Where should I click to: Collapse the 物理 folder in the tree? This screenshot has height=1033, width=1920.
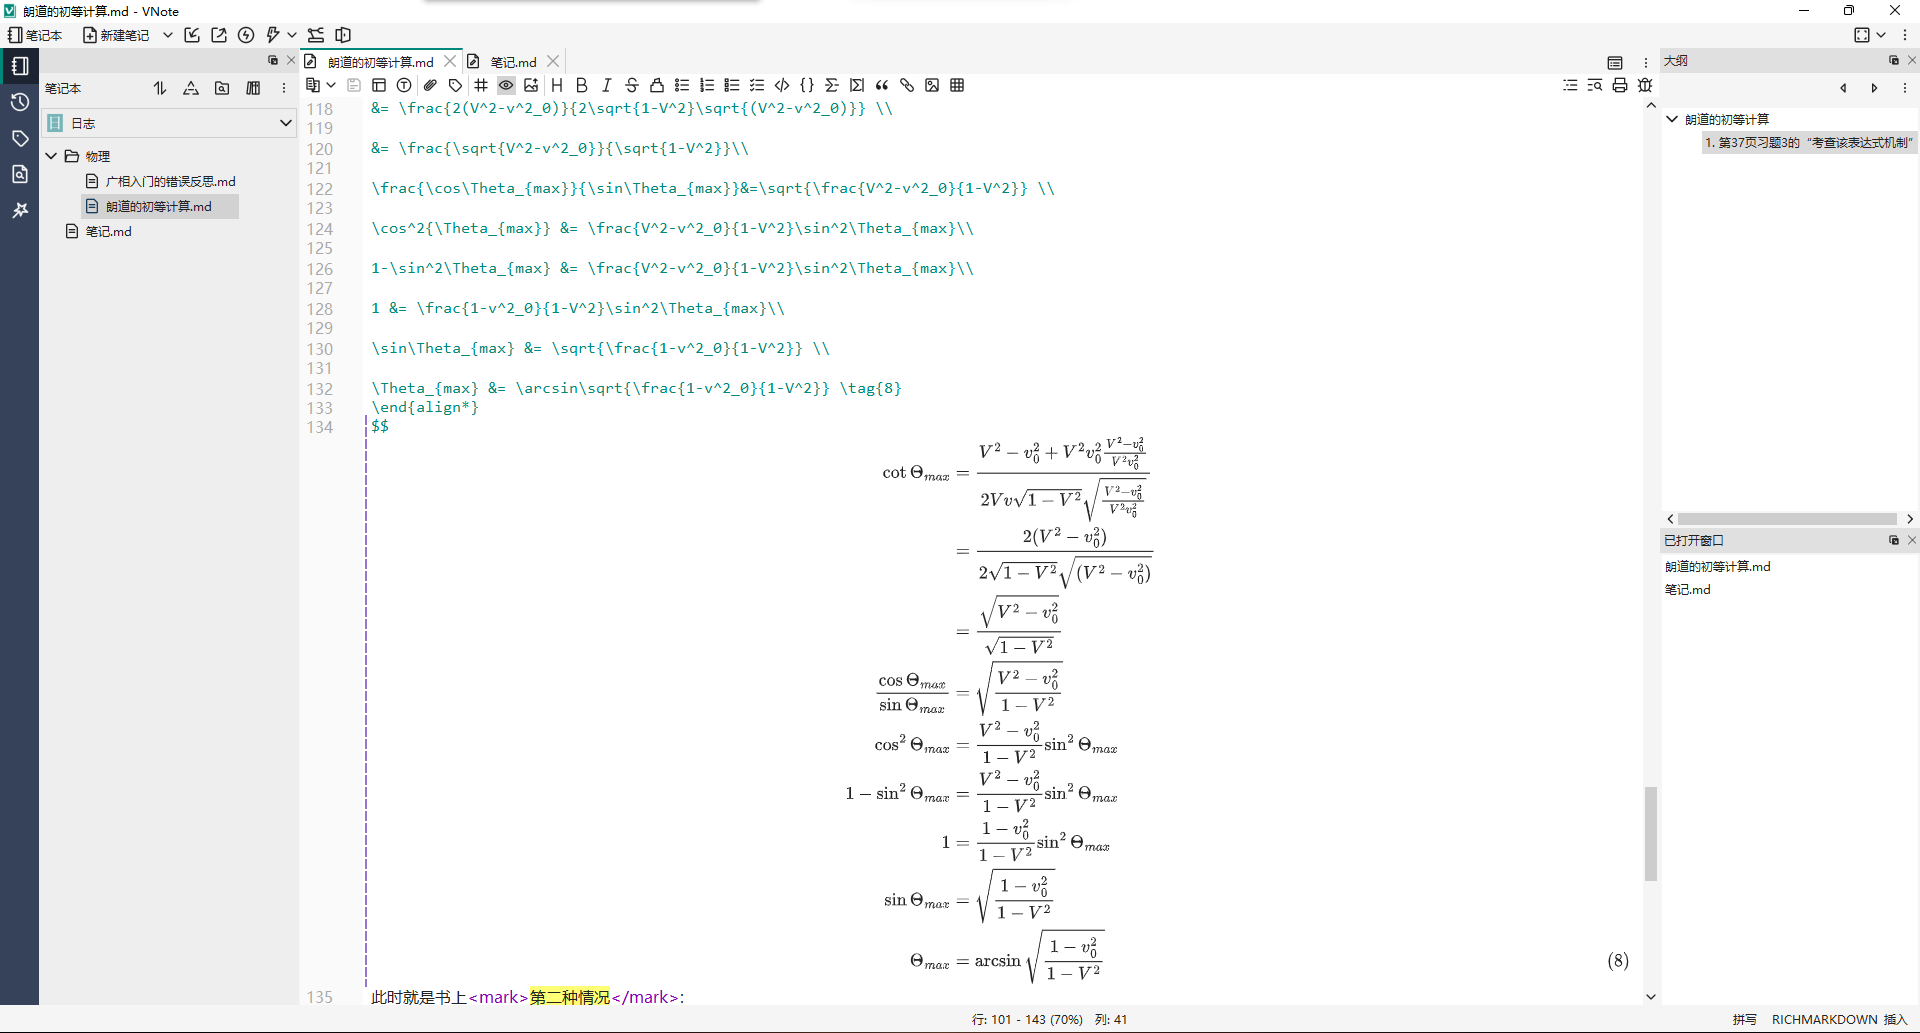pyautogui.click(x=51, y=156)
